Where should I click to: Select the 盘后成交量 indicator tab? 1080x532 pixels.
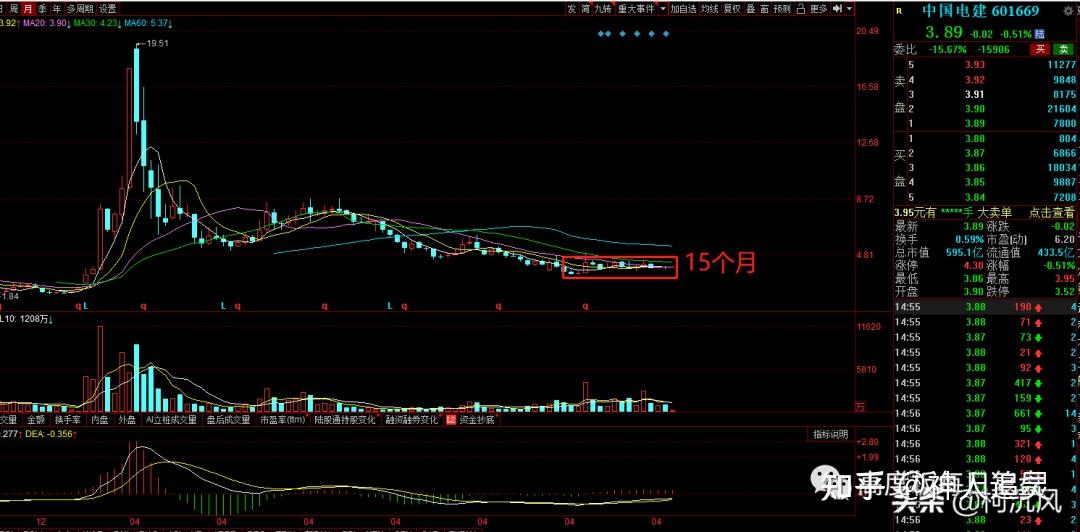pyautogui.click(x=228, y=419)
